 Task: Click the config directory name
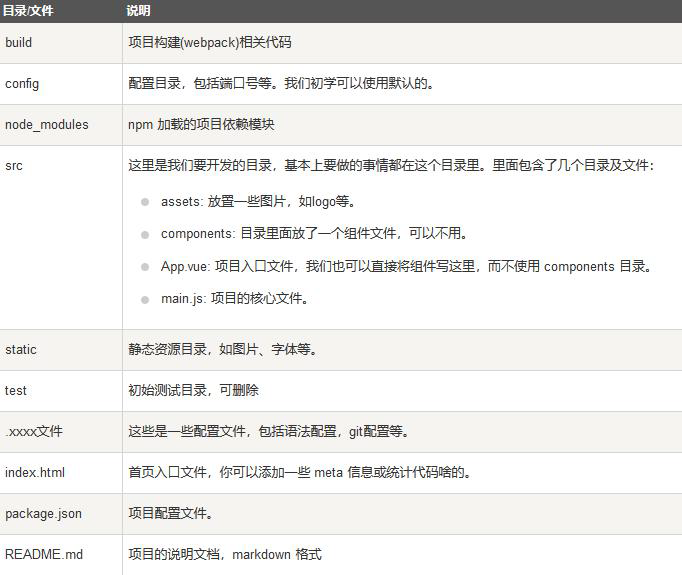22,84
